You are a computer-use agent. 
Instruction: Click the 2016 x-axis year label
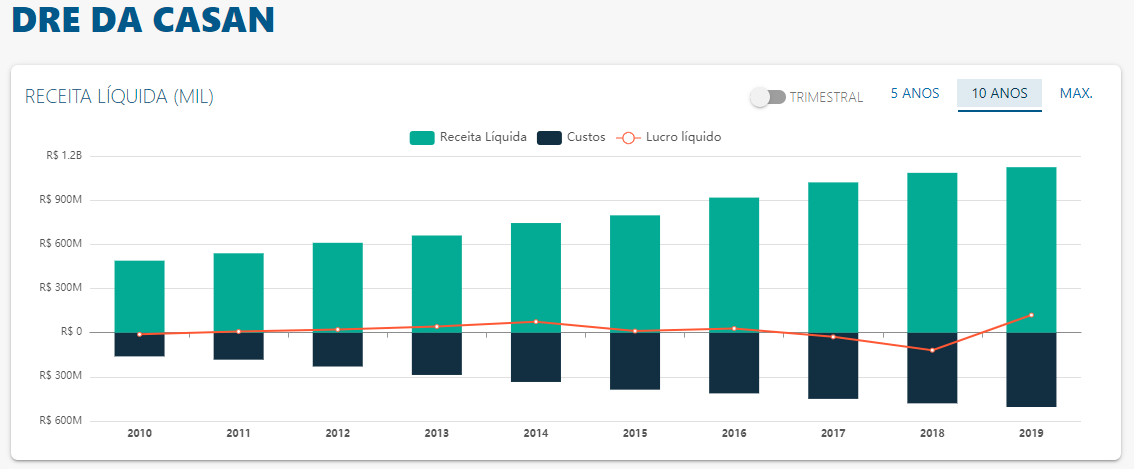coord(734,434)
